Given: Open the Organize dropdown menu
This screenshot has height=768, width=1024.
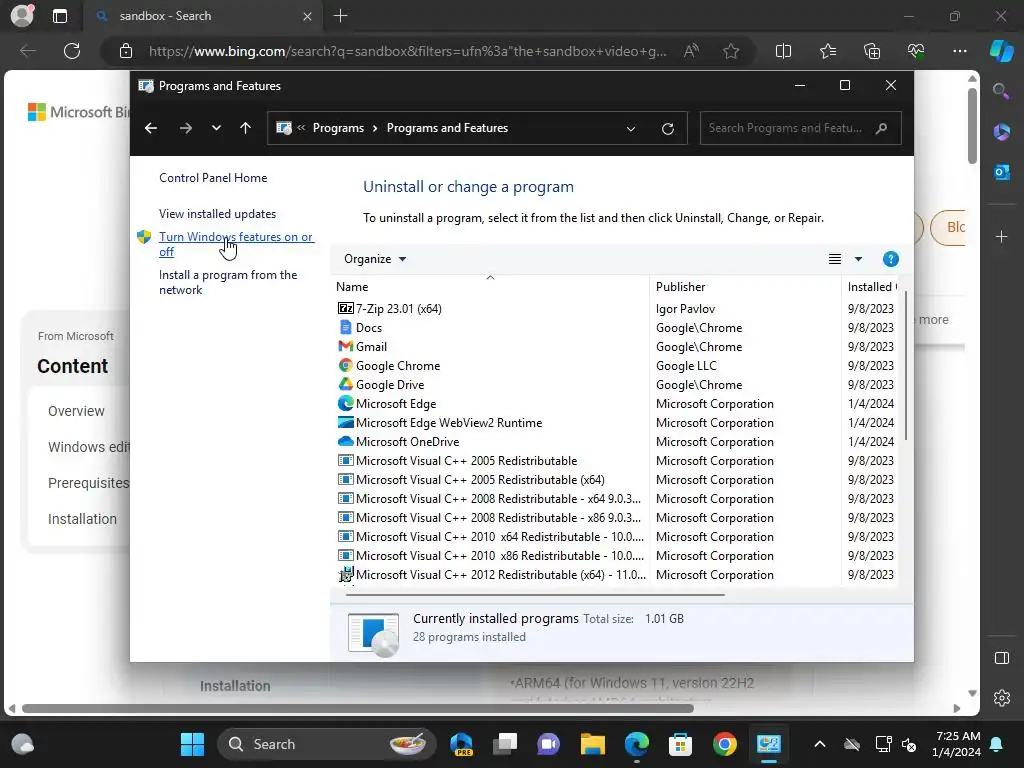Looking at the screenshot, I should 375,259.
